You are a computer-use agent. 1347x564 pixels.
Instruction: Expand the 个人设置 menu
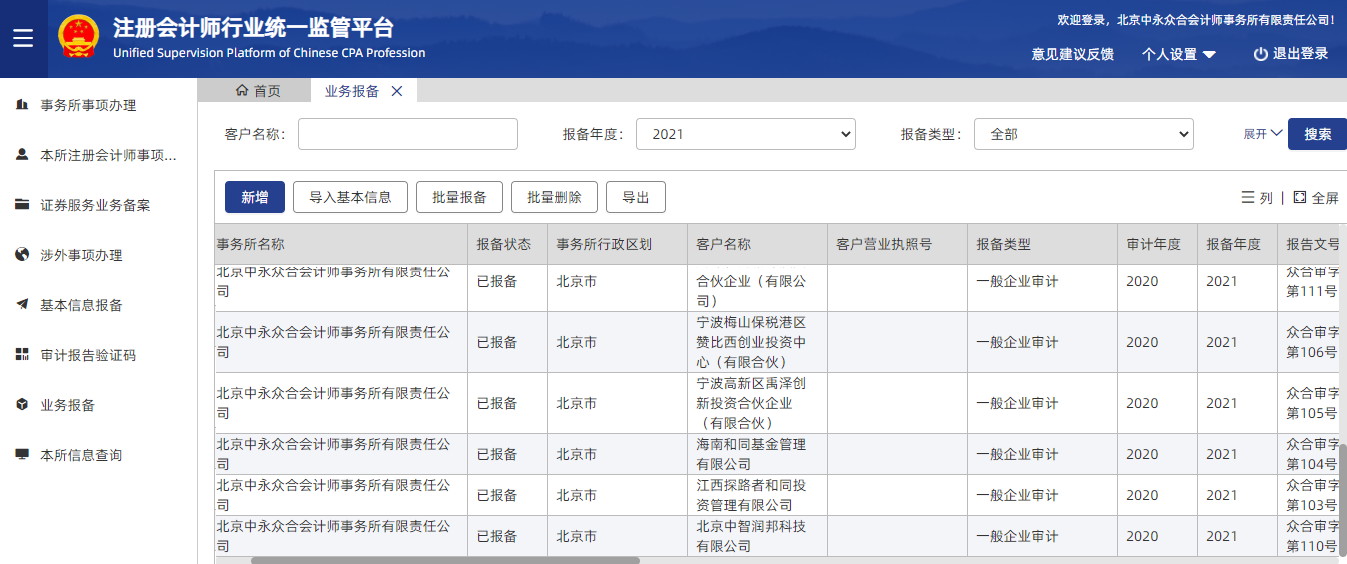tap(1179, 54)
